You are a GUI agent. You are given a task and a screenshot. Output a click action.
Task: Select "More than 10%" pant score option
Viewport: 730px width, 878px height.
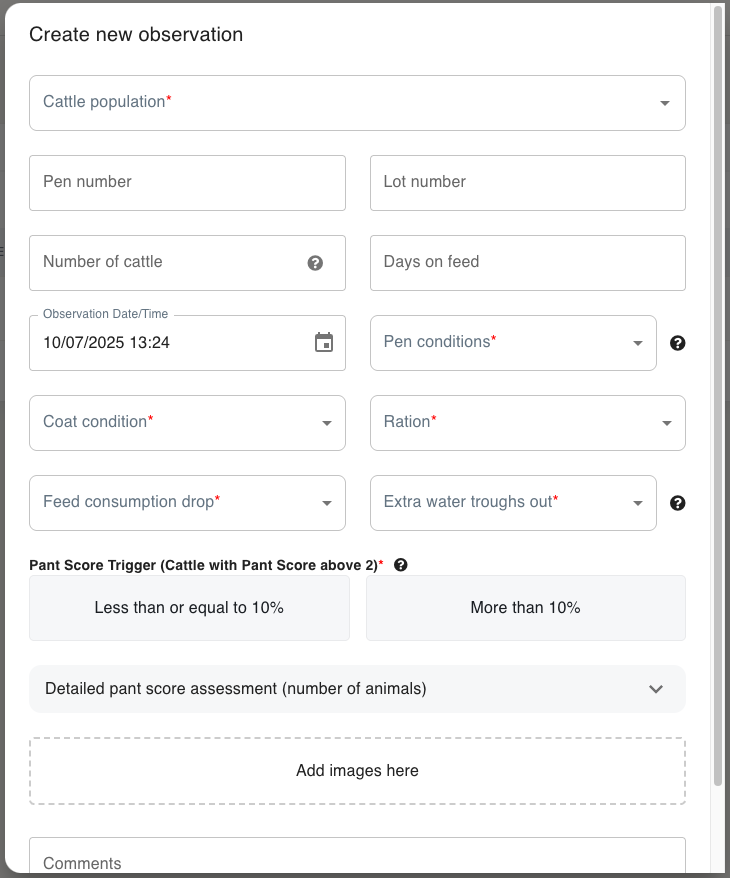tap(525, 608)
